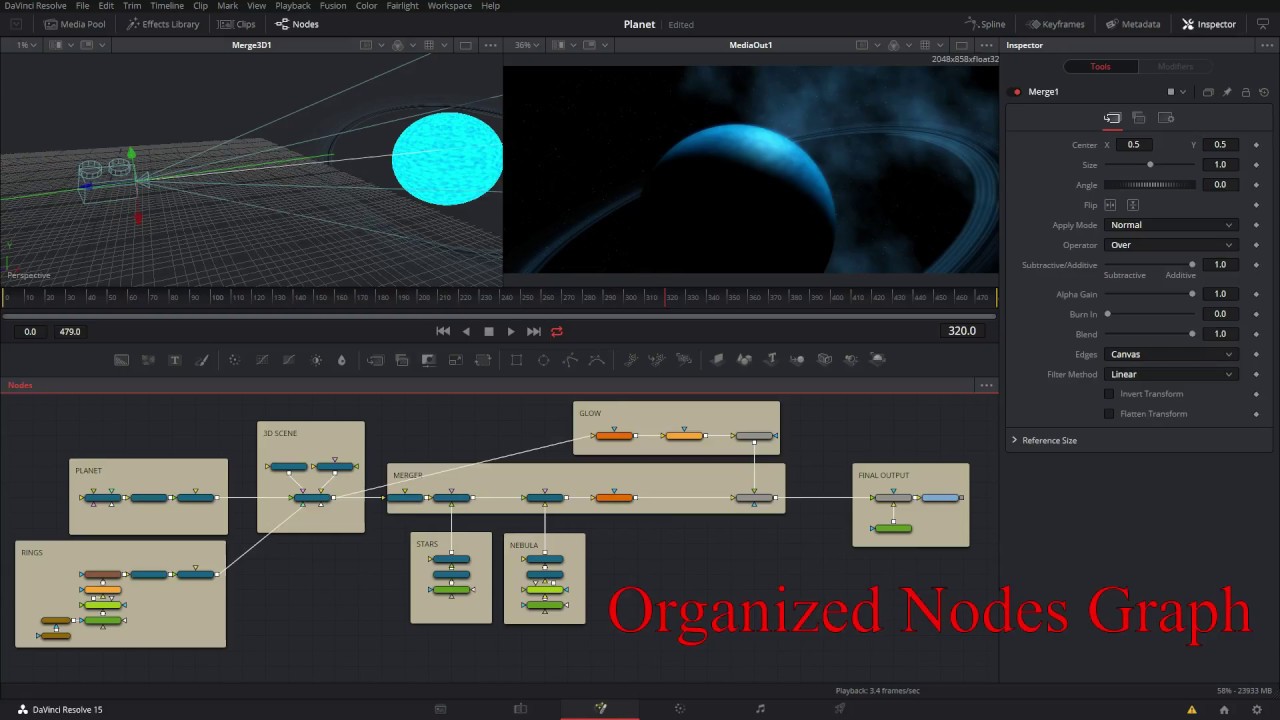Toggle keyframe for Angle parameter
Viewport: 1280px width, 720px height.
[x=1256, y=185]
